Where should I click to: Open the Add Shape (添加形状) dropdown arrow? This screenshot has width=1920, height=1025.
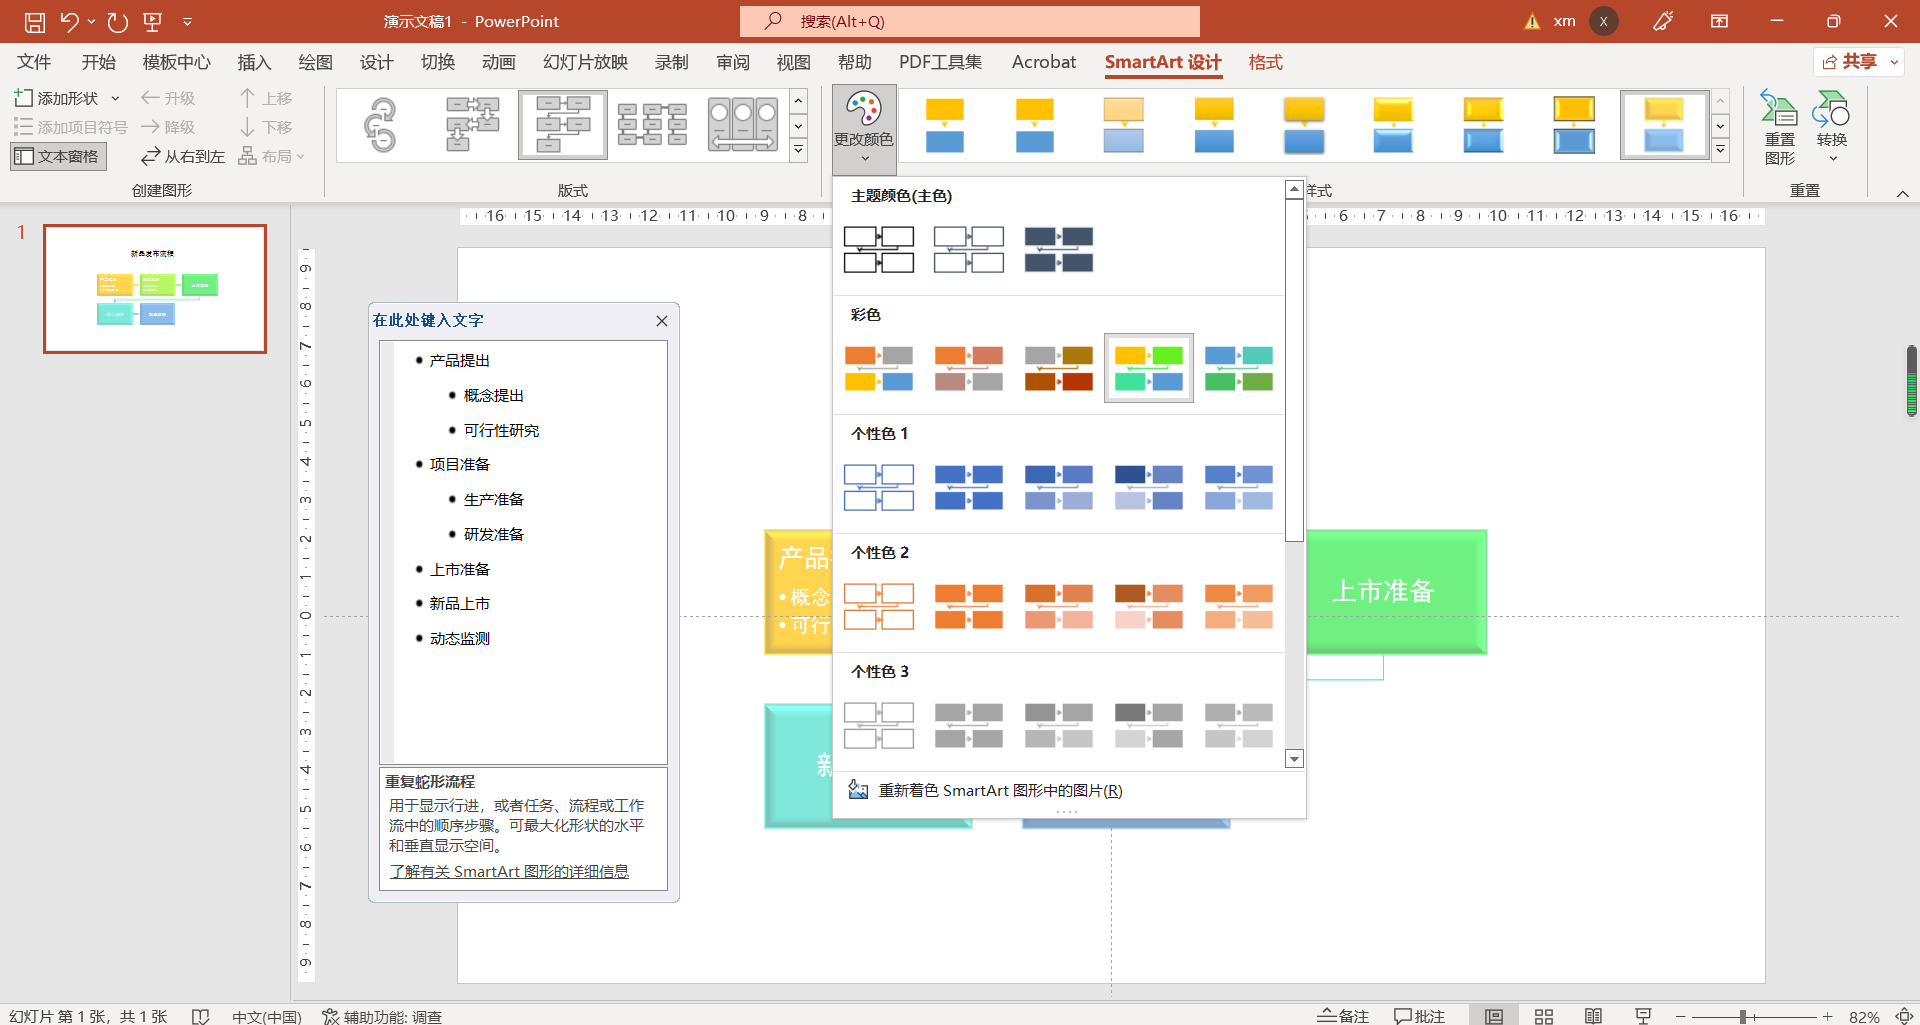coord(115,98)
